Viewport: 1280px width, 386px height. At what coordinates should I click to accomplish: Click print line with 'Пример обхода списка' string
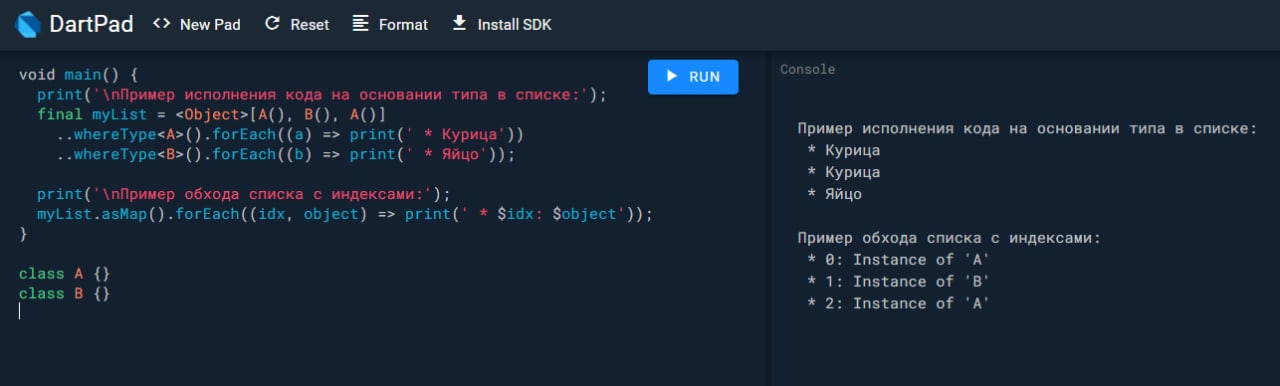(244, 194)
